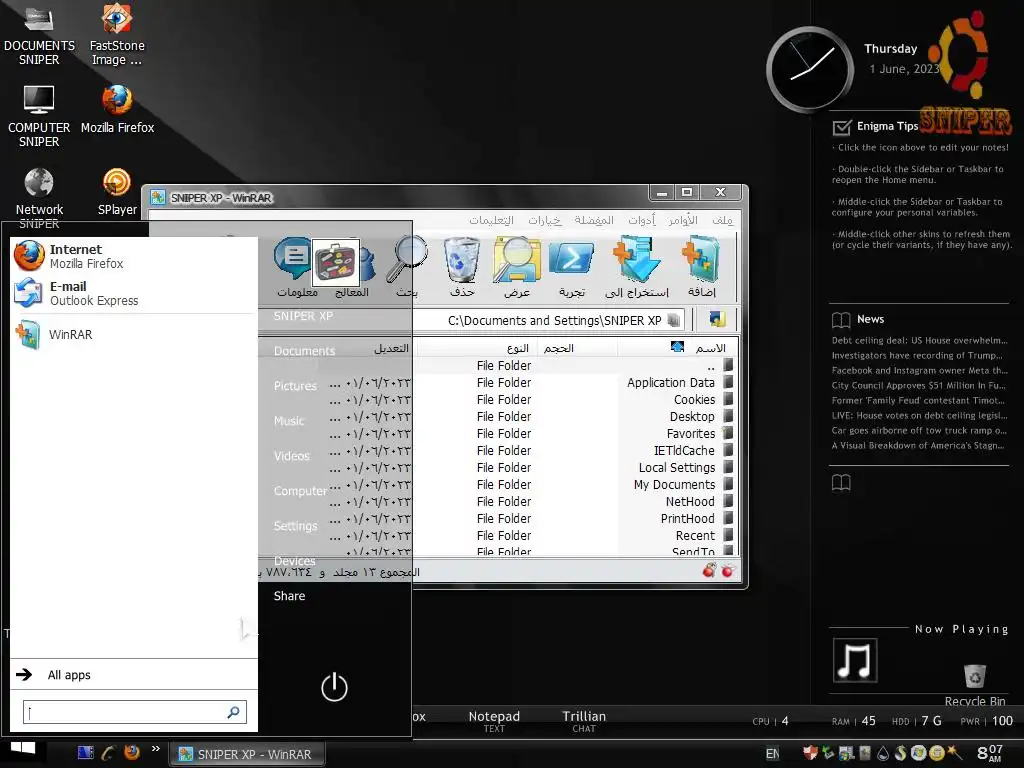Click the Windows Start button on taskbar
The height and width of the screenshot is (768, 1024).
coord(23,750)
